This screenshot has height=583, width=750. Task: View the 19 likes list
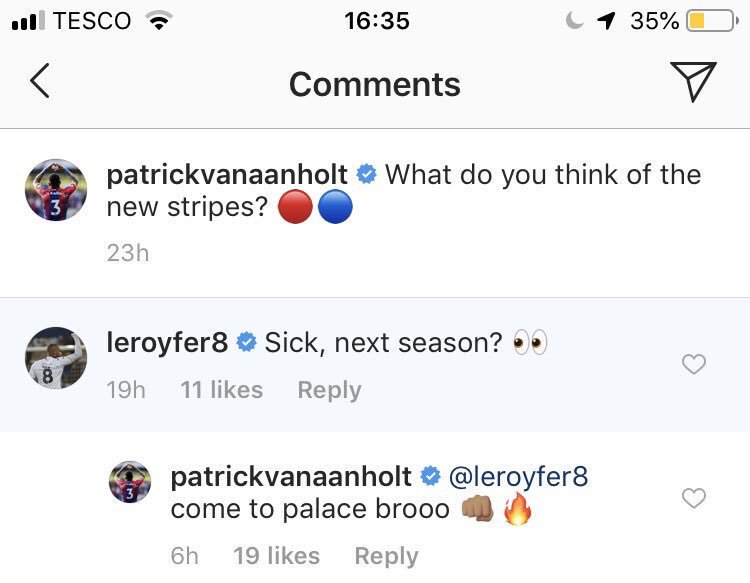coord(276,556)
